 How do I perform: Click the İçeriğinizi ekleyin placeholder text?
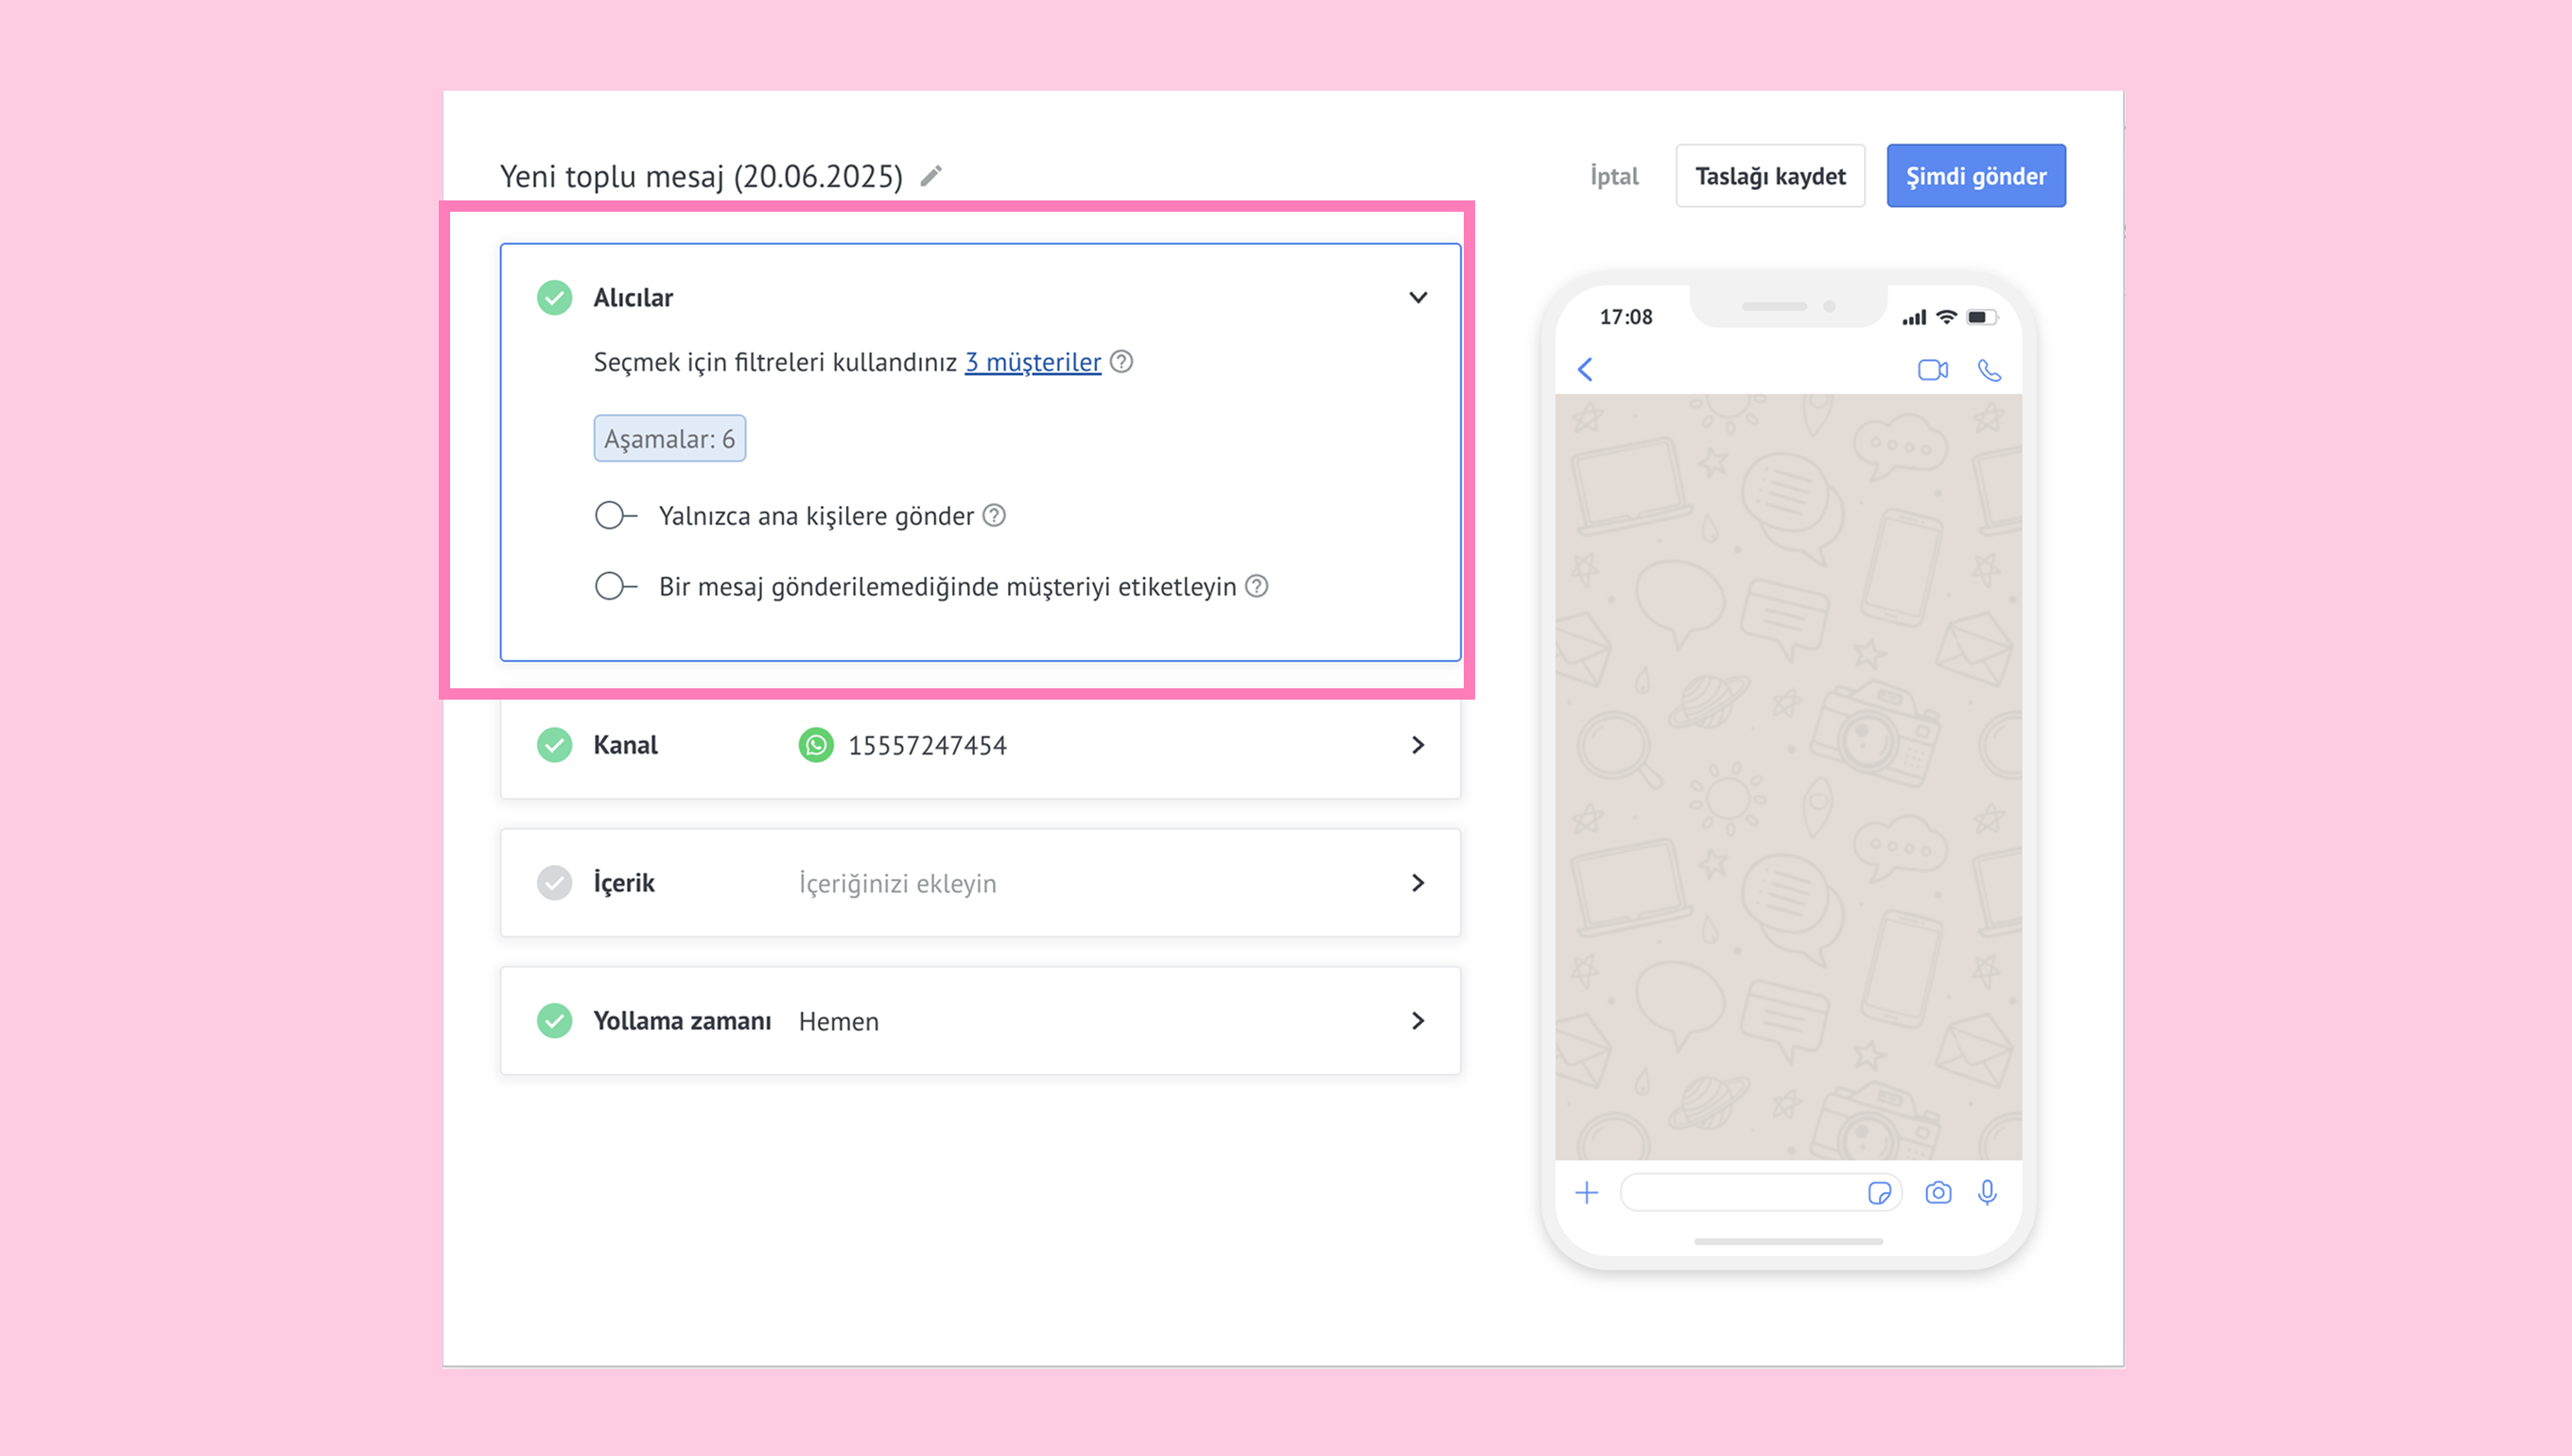click(x=897, y=884)
